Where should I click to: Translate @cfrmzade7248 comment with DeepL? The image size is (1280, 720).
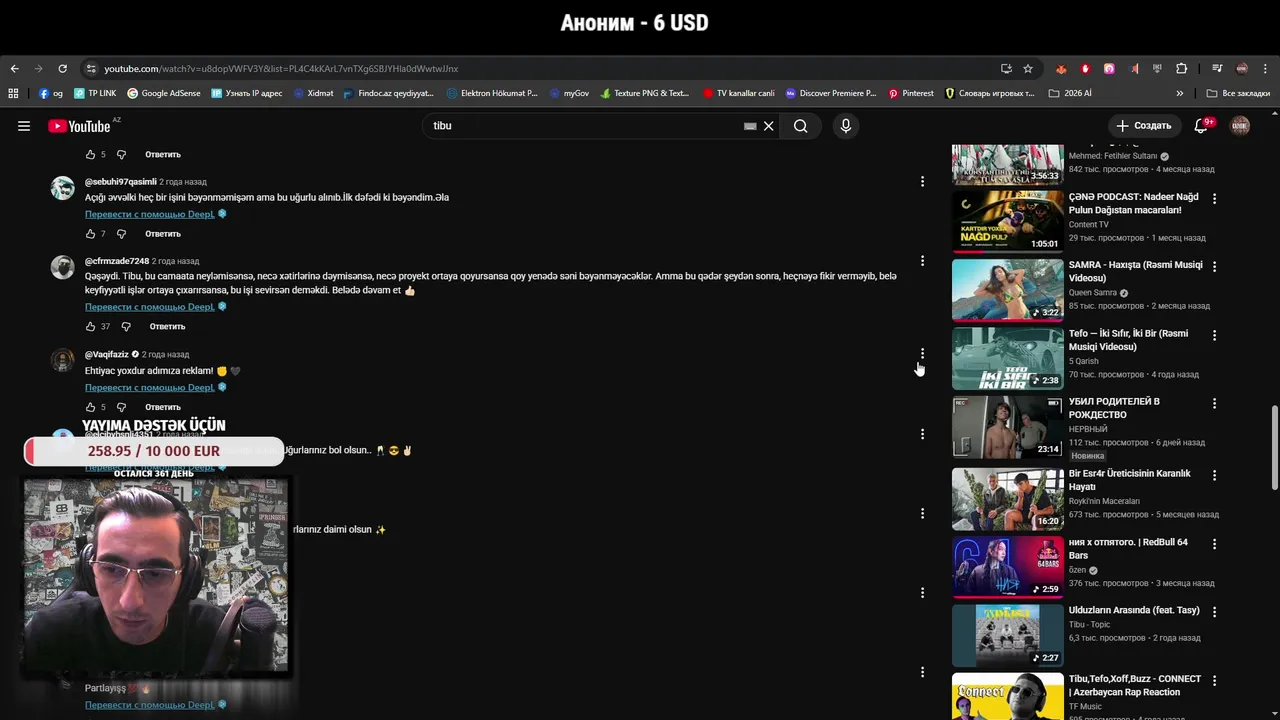click(150, 307)
